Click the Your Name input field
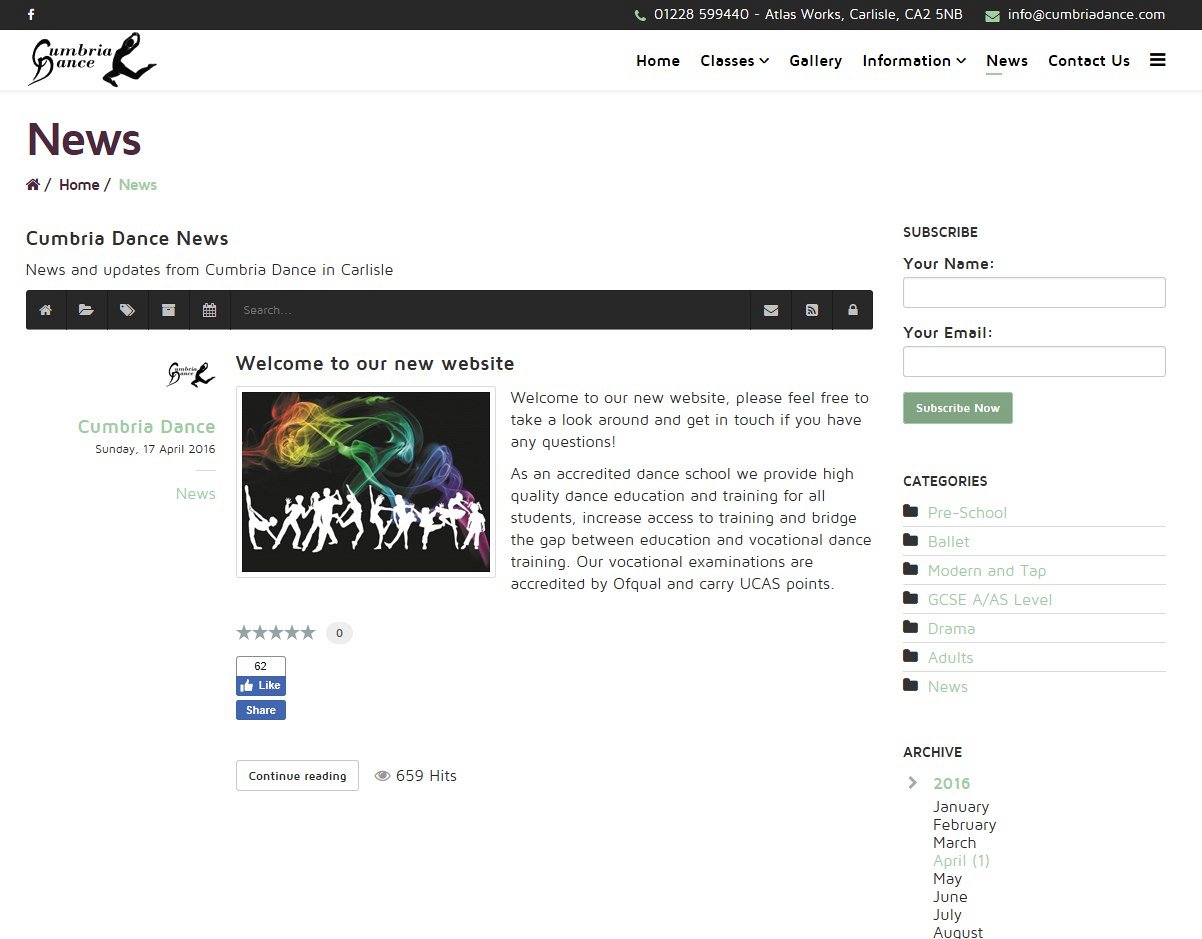 click(1034, 293)
